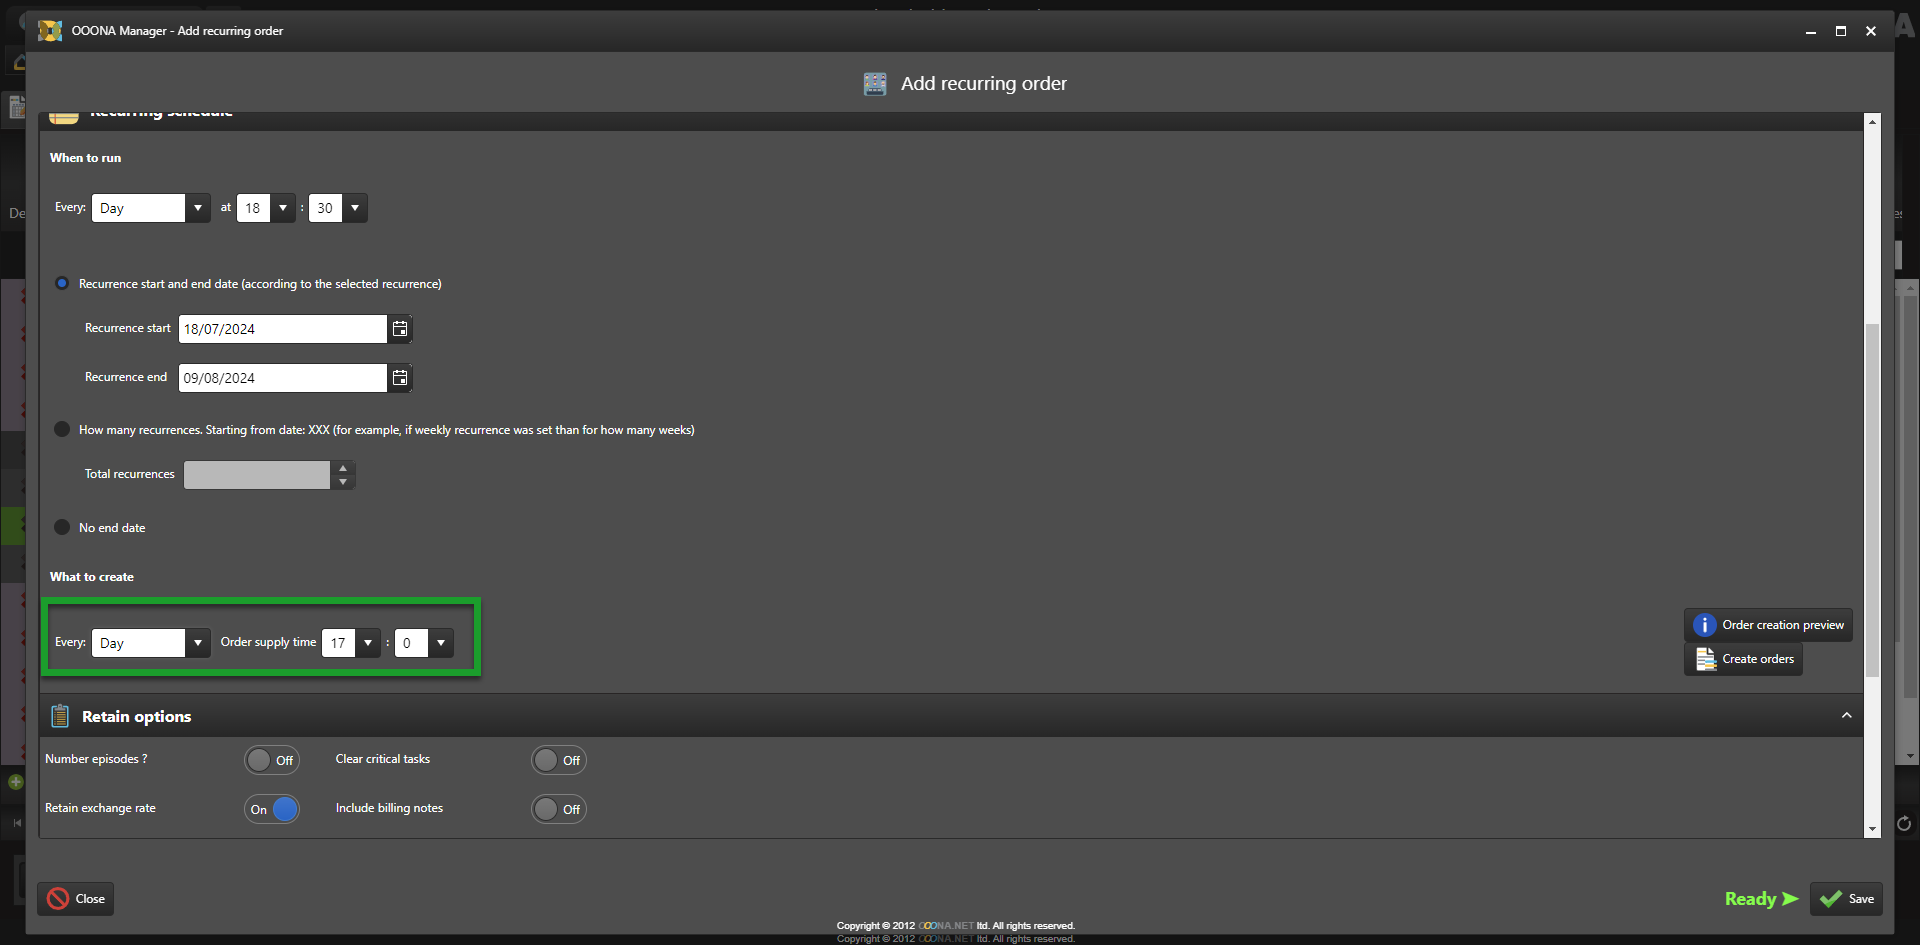This screenshot has height=945, width=1920.
Task: Enable the Clear critical tasks toggle
Action: pos(558,760)
